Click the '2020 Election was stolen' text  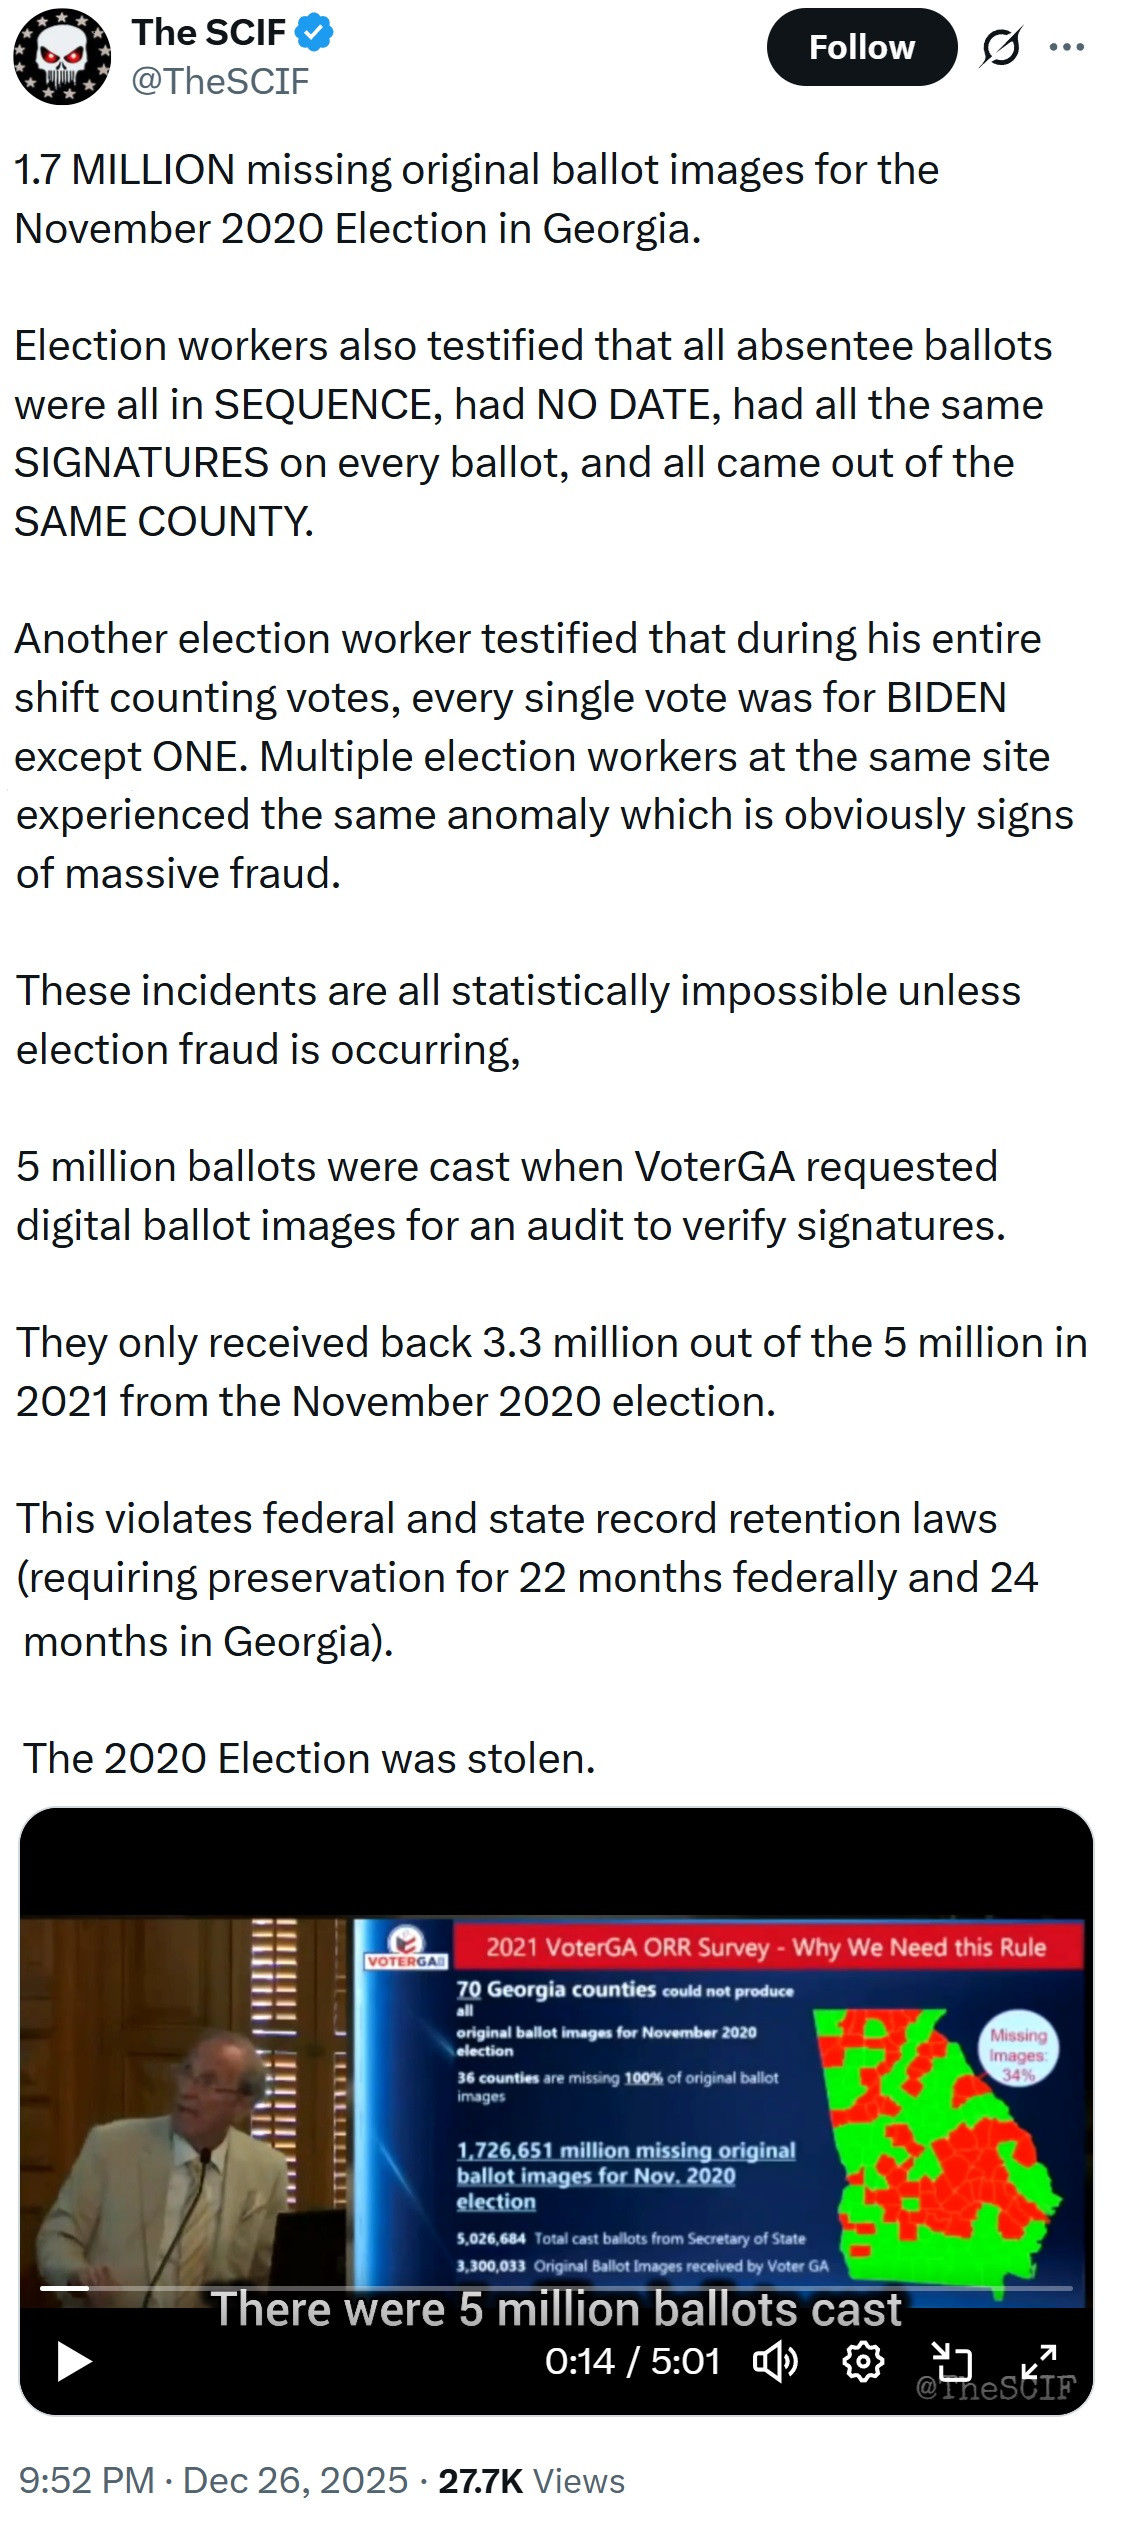[x=309, y=1759]
